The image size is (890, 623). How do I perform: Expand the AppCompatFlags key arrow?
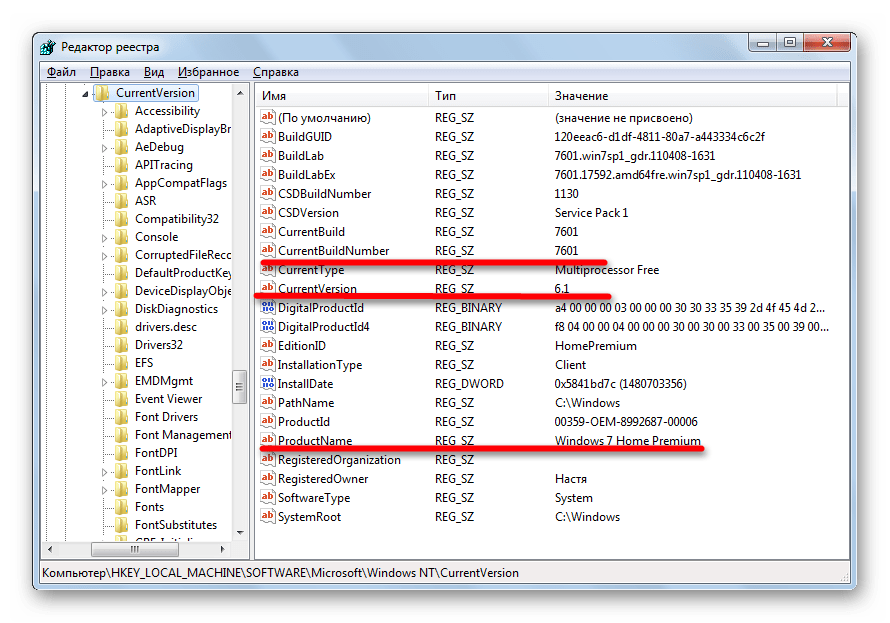point(104,184)
